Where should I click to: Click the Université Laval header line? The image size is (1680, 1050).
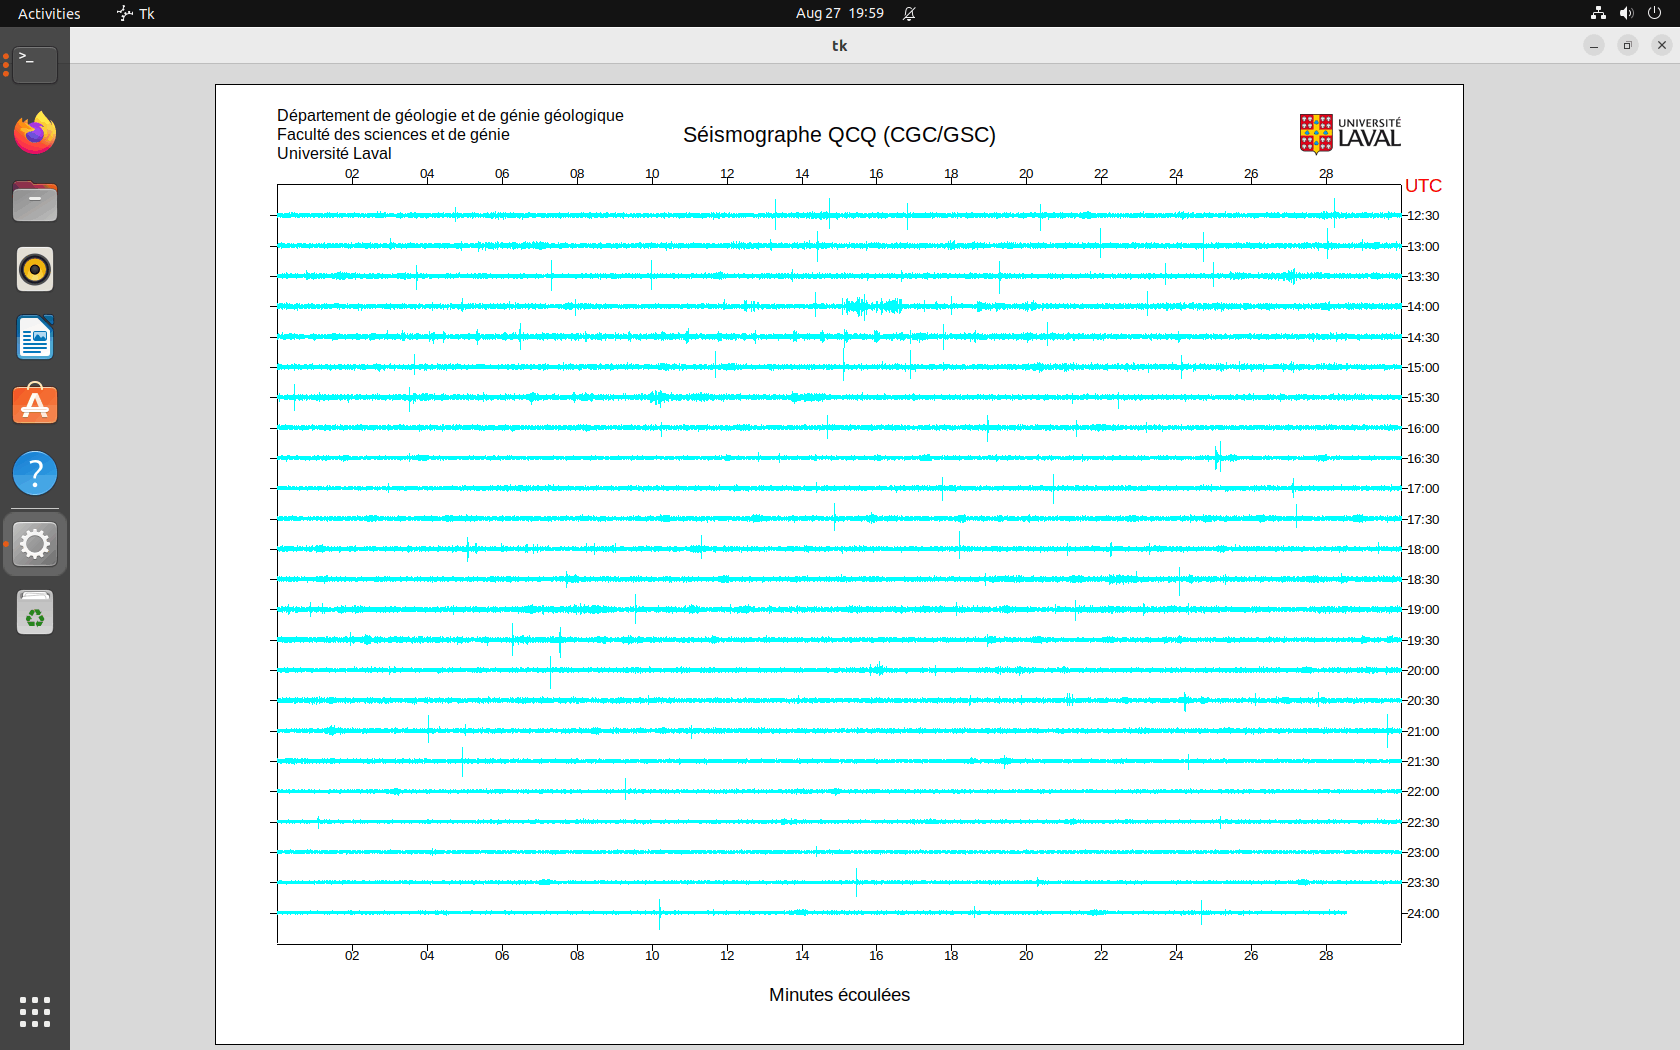click(x=334, y=154)
